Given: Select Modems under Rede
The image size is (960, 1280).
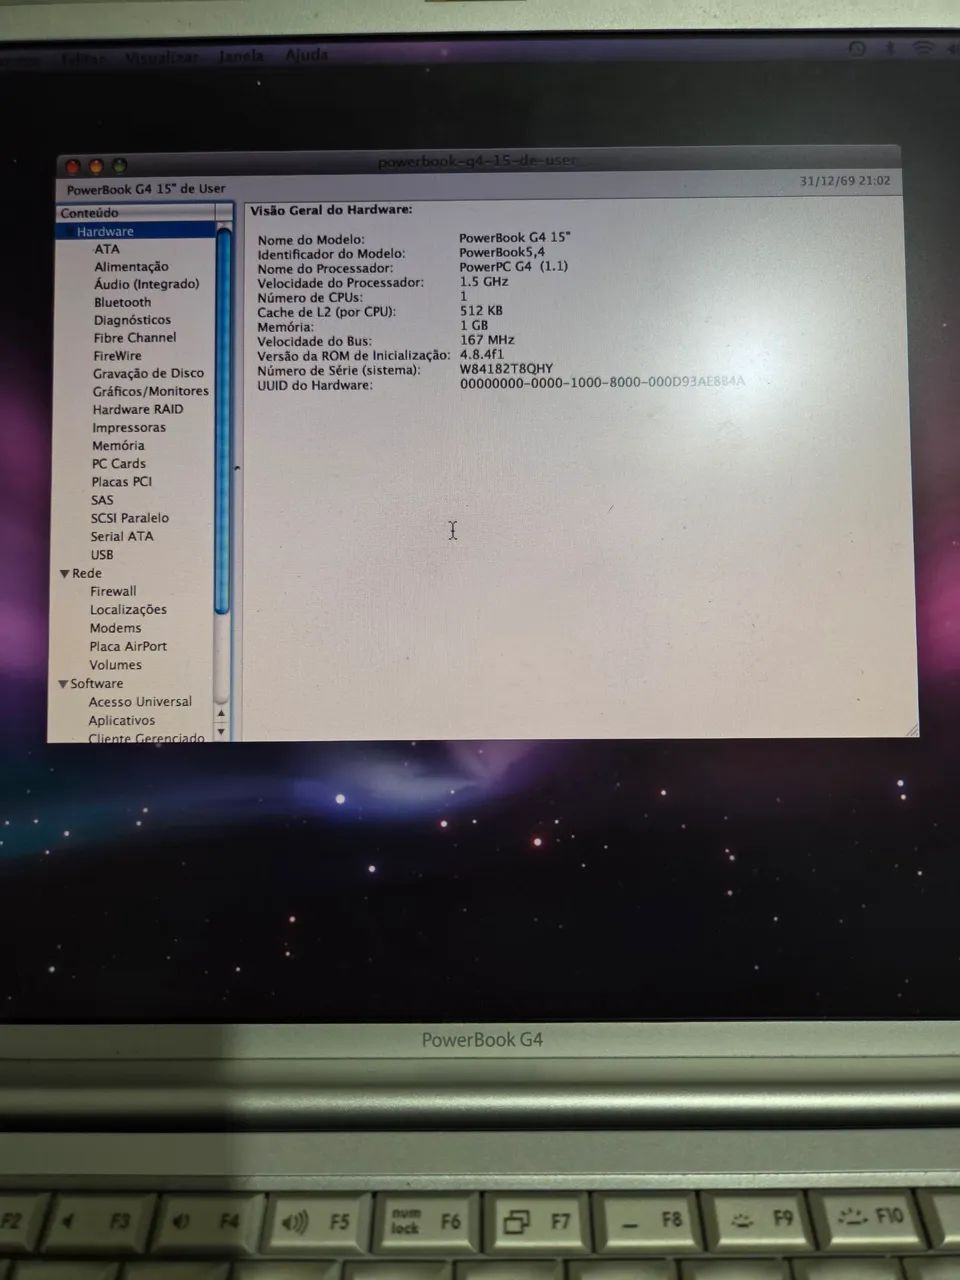Looking at the screenshot, I should [115, 628].
